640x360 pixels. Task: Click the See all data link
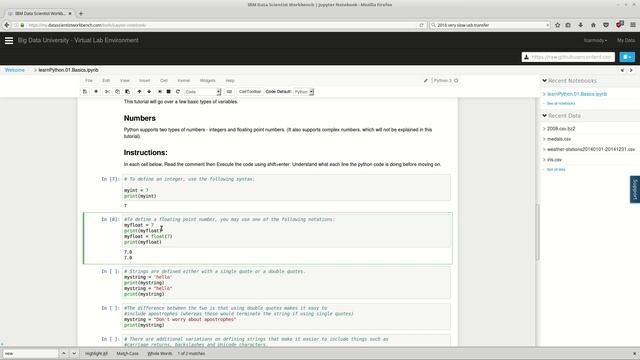(556, 169)
